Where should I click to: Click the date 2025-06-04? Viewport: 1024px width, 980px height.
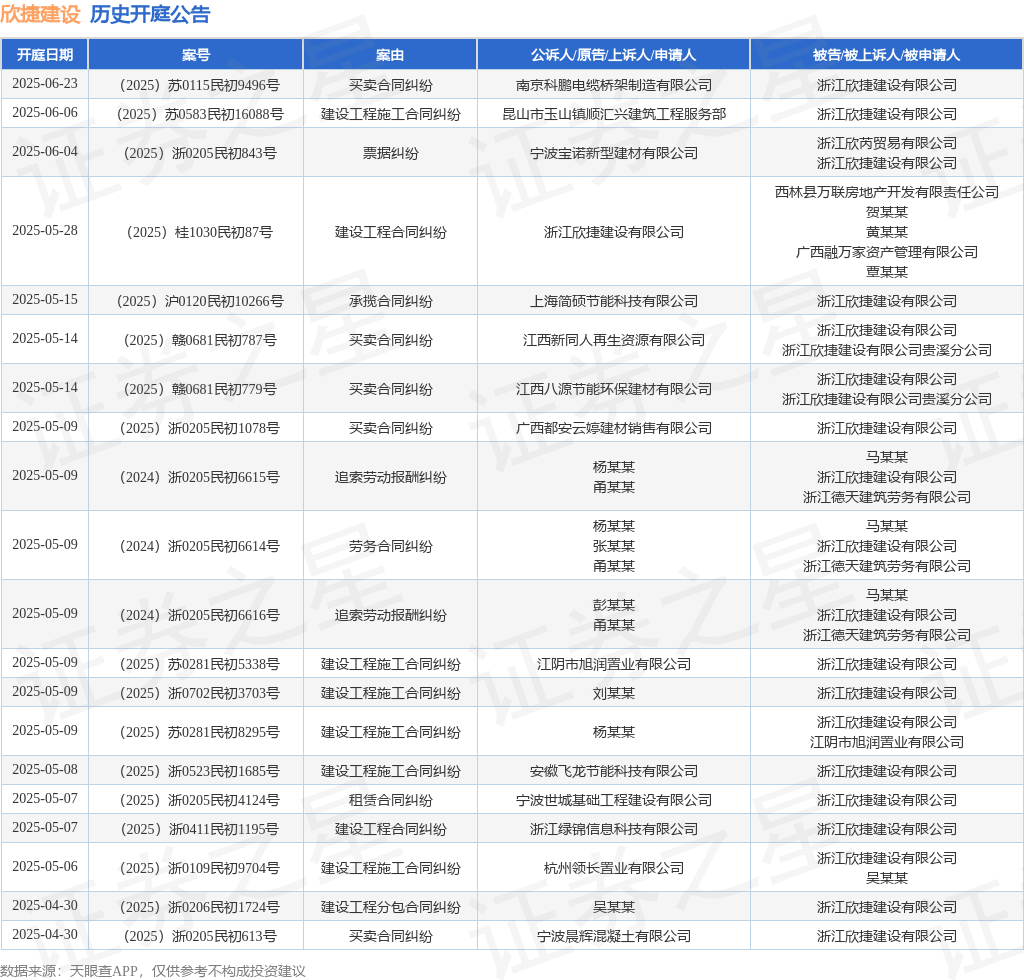44,151
